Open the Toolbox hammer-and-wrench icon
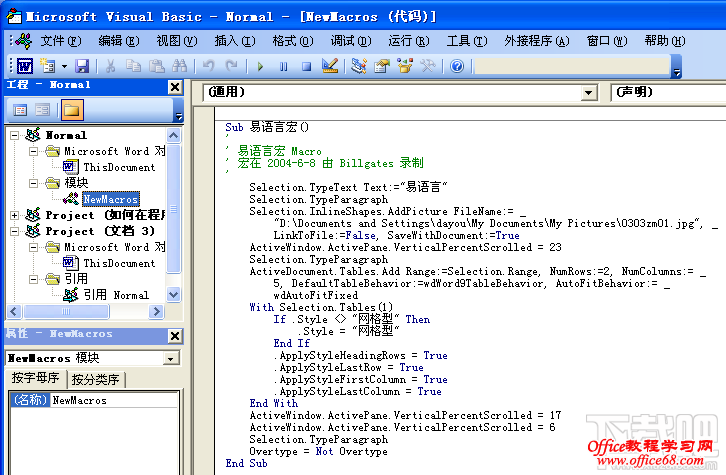Image resolution: width=726 pixels, height=475 pixels. pos(428,66)
